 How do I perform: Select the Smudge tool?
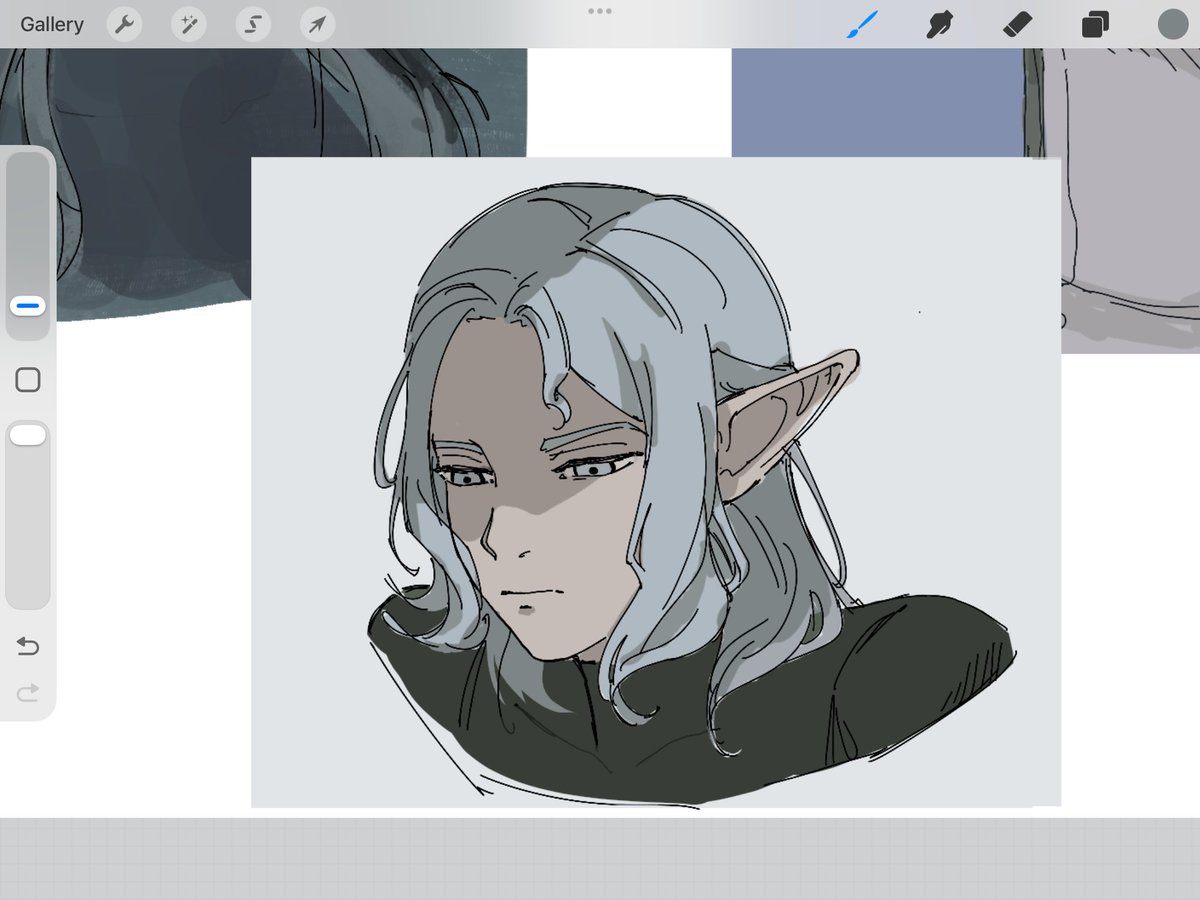(939, 24)
